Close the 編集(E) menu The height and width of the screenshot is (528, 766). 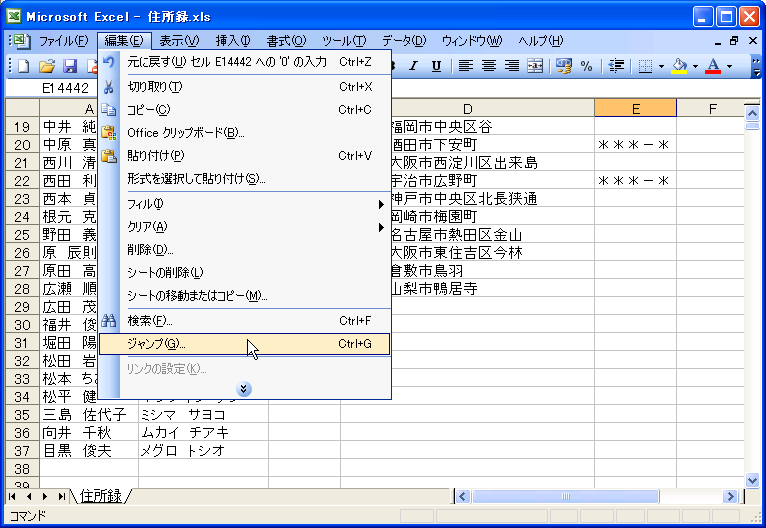pos(124,41)
